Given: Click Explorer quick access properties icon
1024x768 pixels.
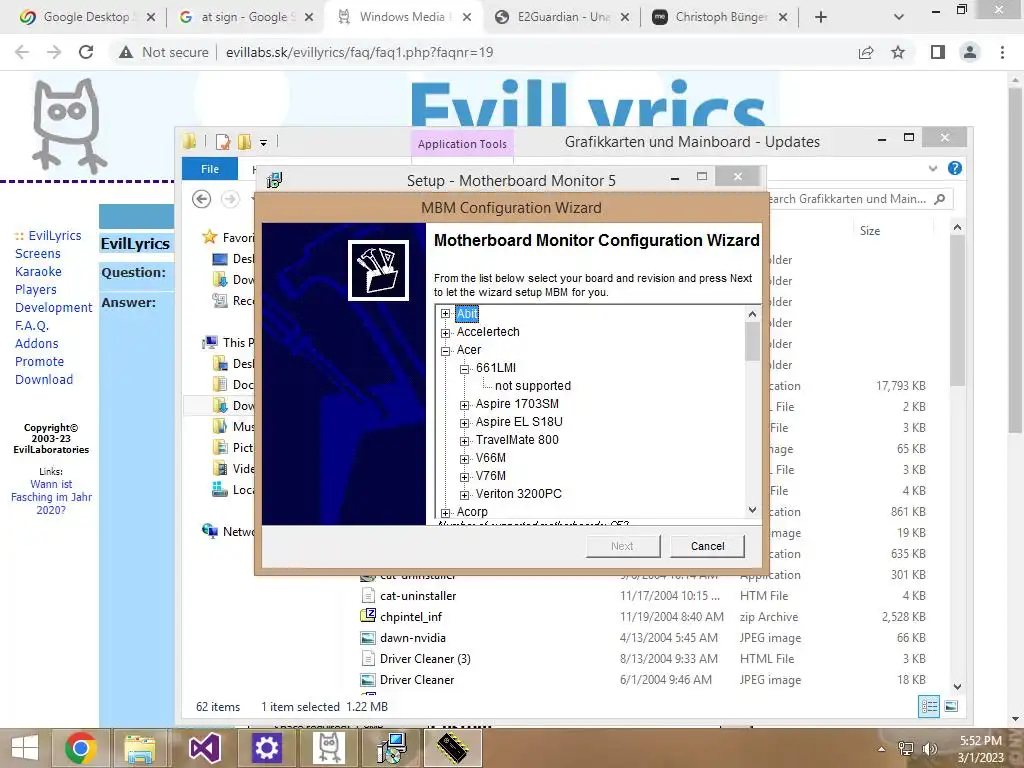Looking at the screenshot, I should [x=223, y=142].
